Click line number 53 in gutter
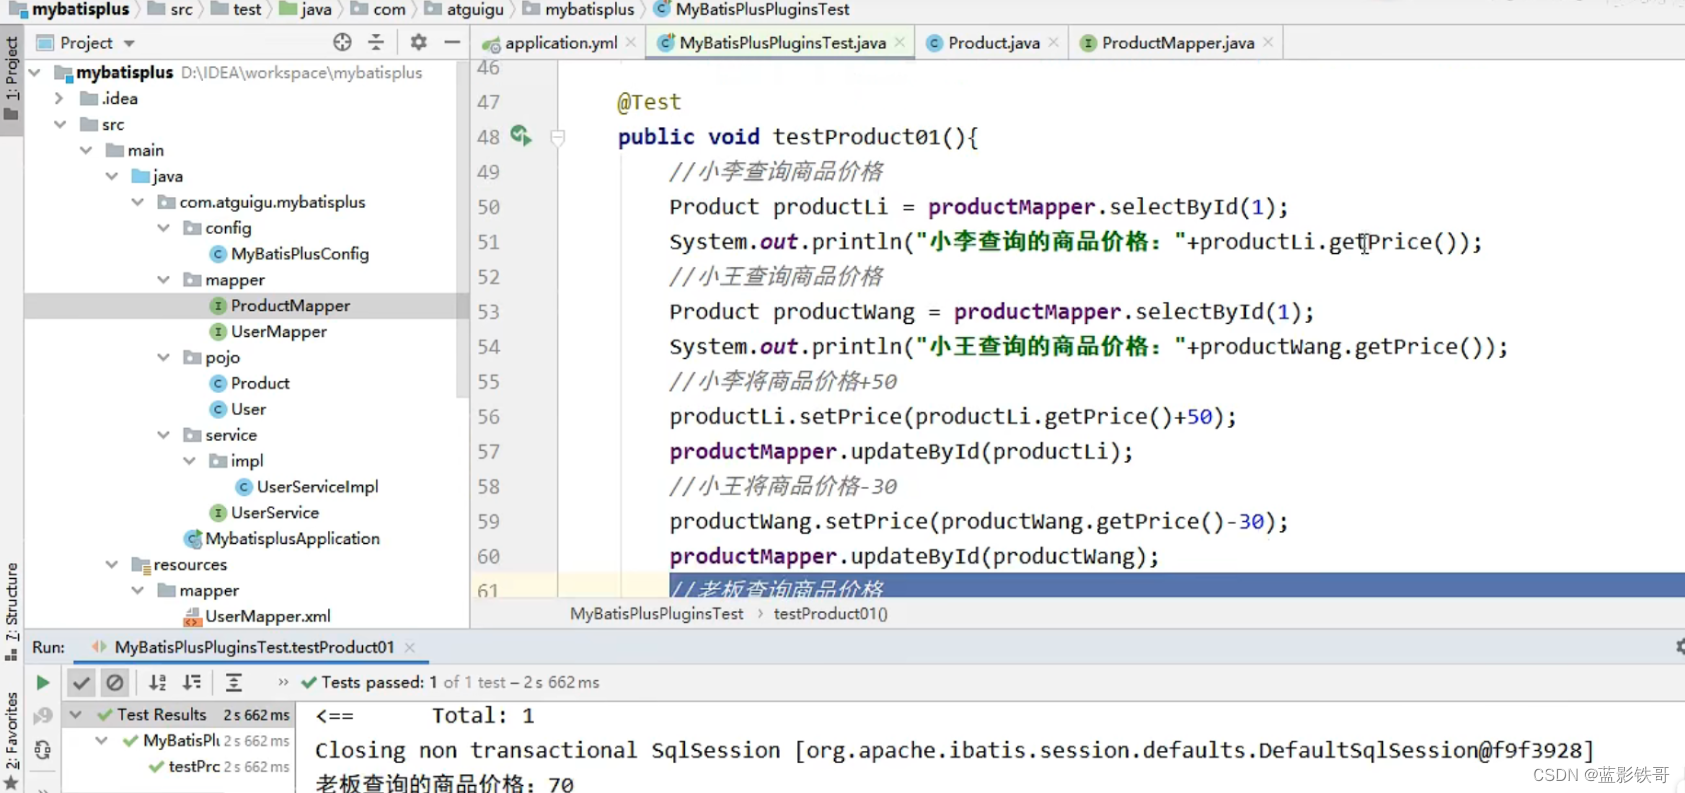The width and height of the screenshot is (1685, 793). 488,312
